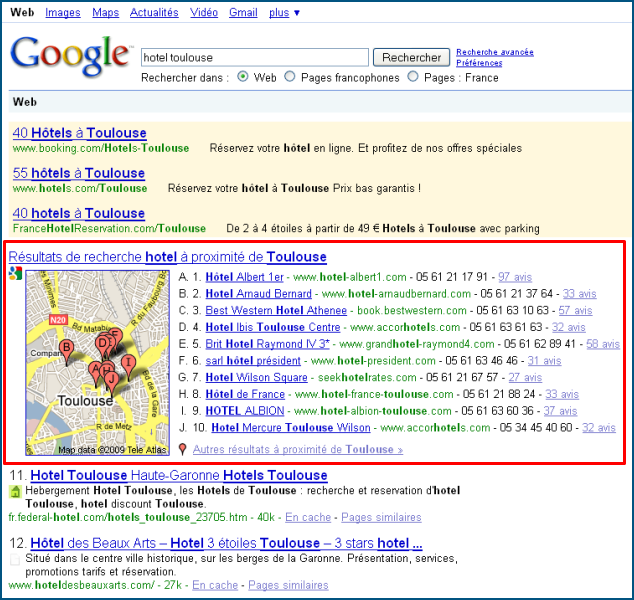
Task: Open the 37 avis reviews link
Action: 560,411
